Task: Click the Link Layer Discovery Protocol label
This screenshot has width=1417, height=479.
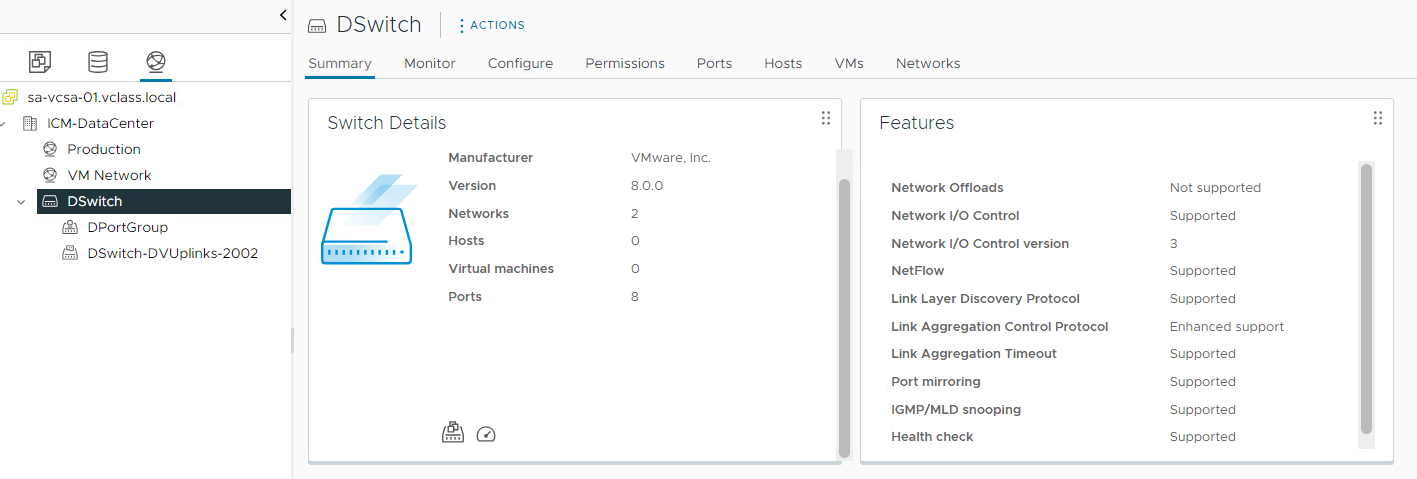Action: click(x=985, y=299)
